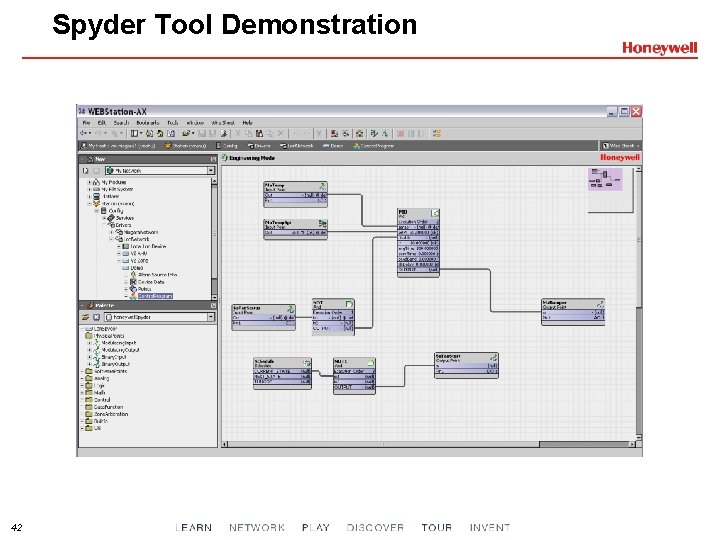Click the cut scissors toolbar icon
This screenshot has height=540, width=720.
point(238,134)
